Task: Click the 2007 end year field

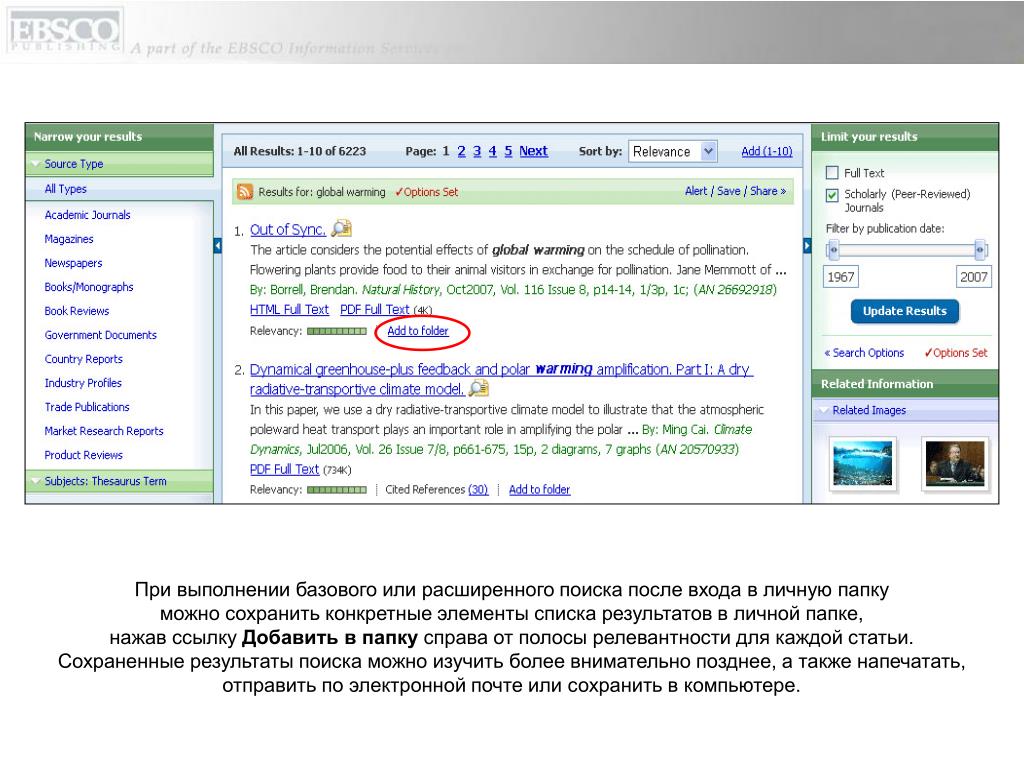Action: pos(973,277)
